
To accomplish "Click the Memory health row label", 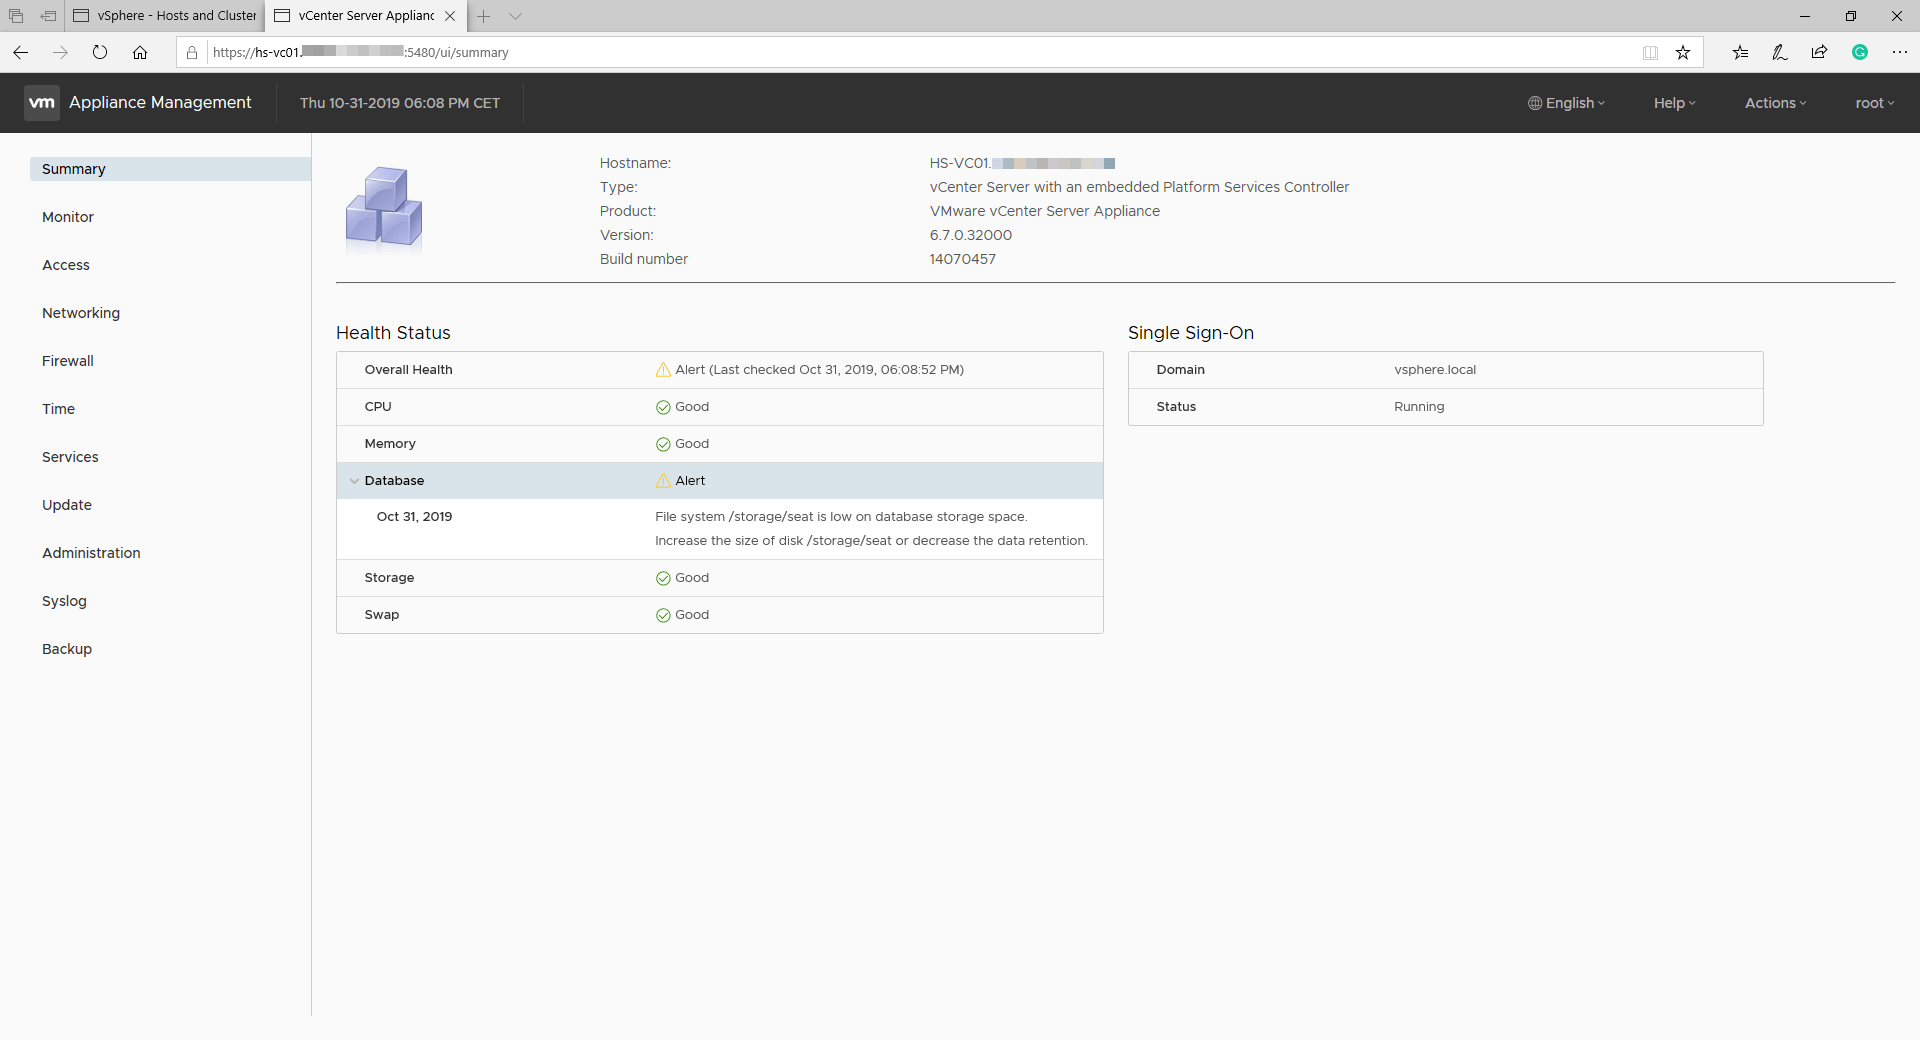I will (390, 444).
